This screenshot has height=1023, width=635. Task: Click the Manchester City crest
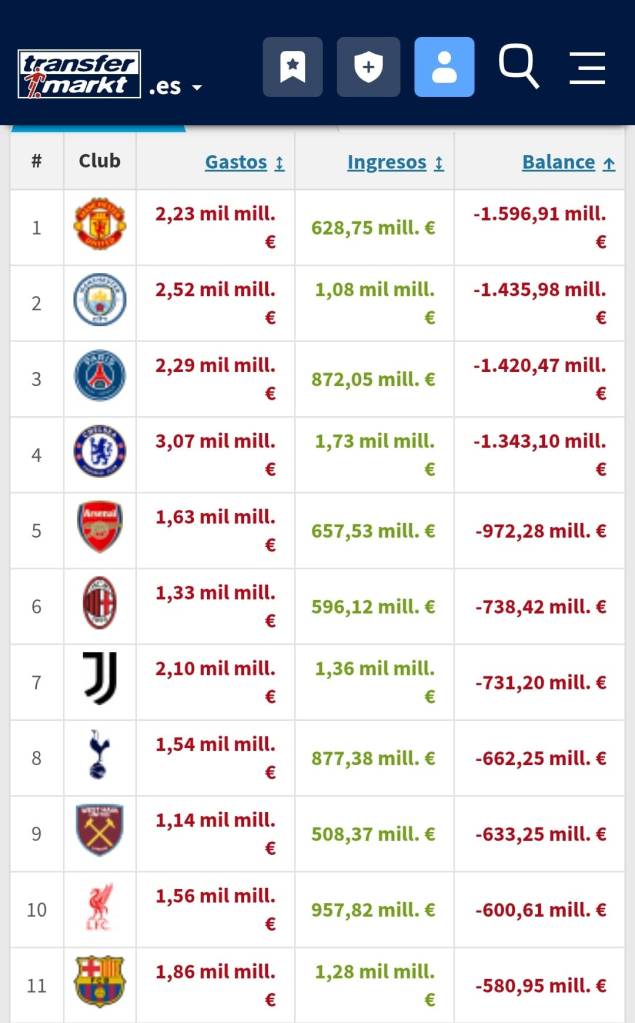coord(100,300)
